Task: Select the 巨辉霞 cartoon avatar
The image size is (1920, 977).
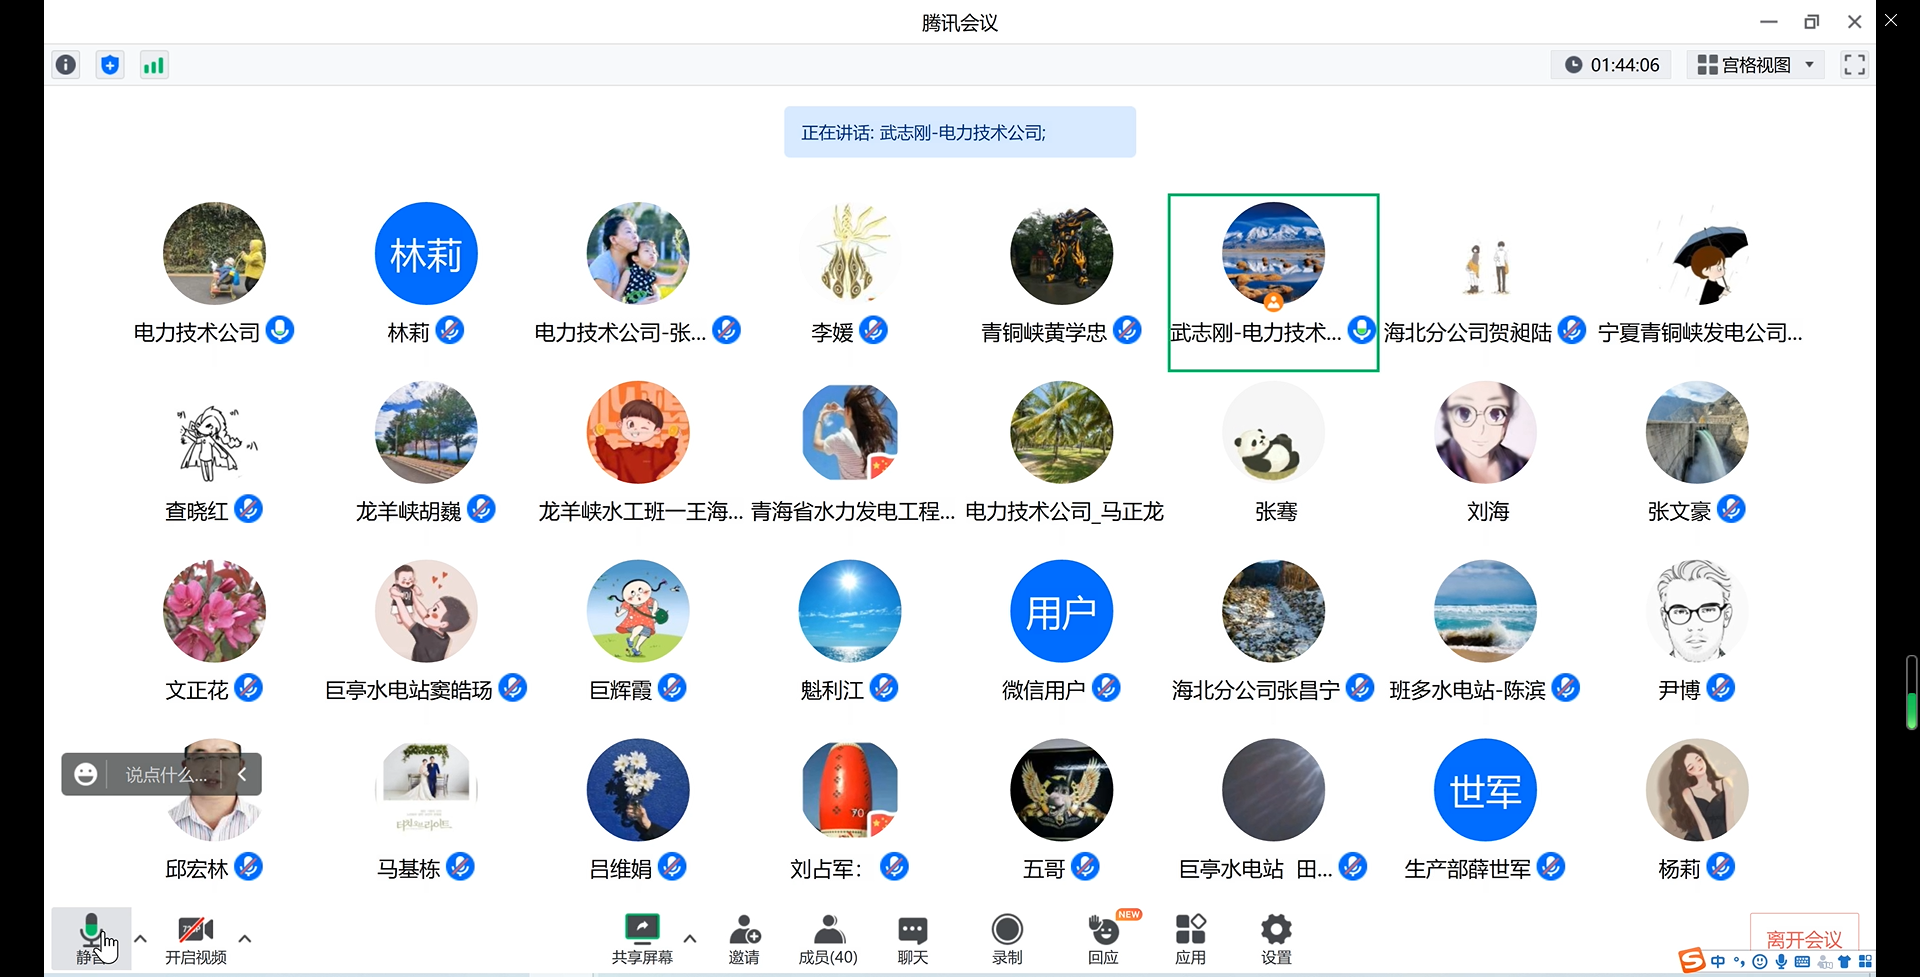Action: click(638, 611)
